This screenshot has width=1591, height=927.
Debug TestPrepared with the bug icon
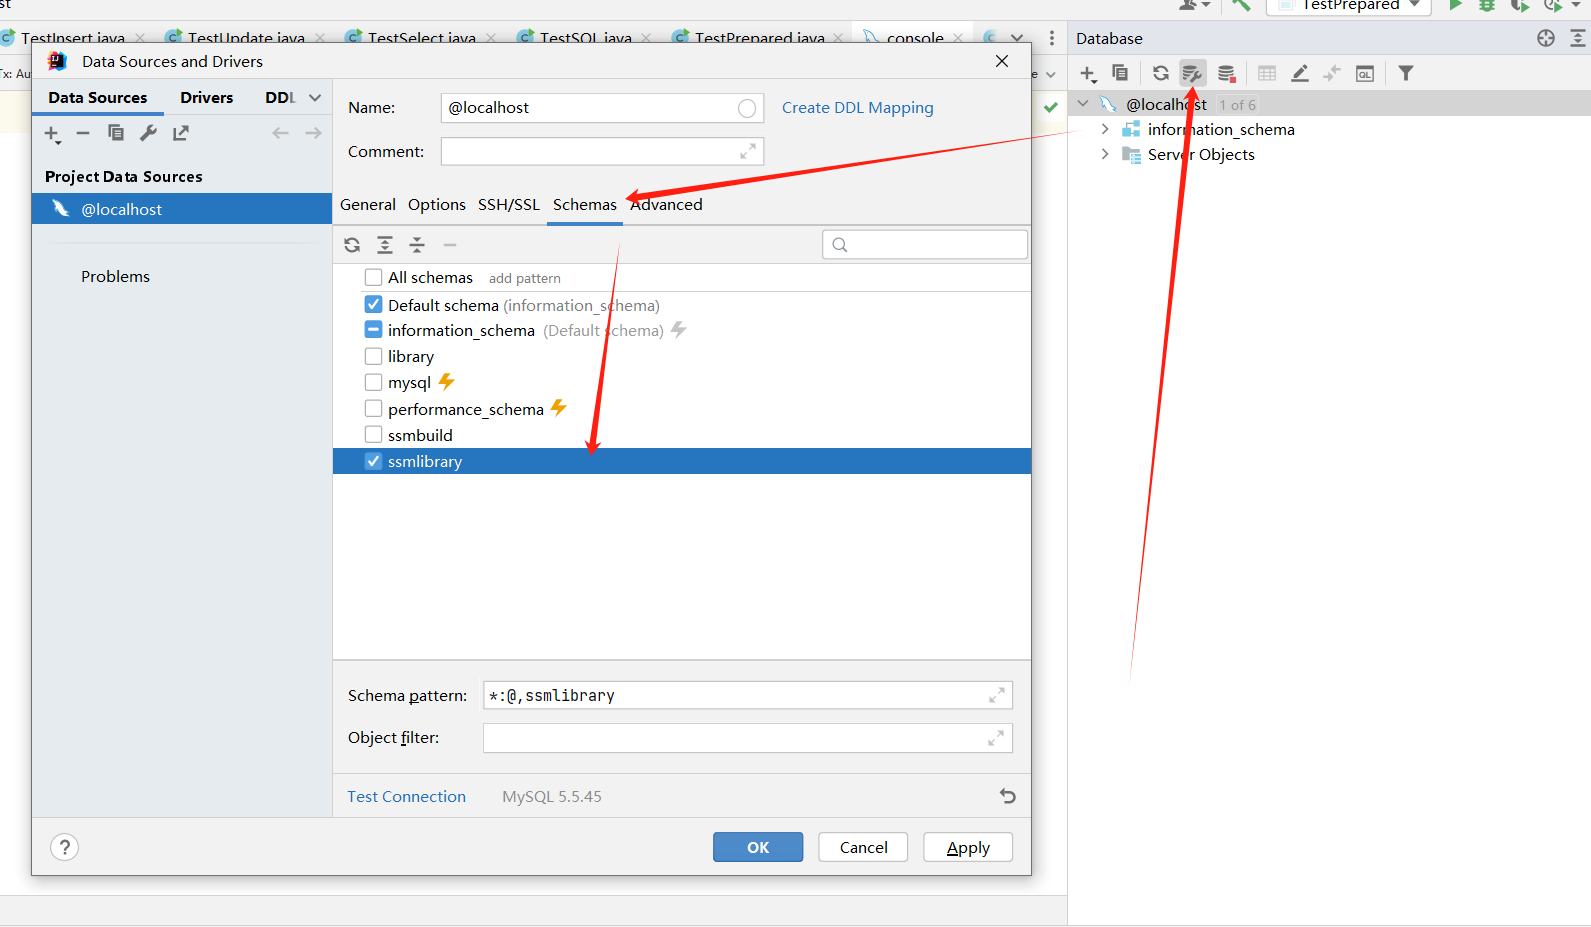pyautogui.click(x=1487, y=5)
